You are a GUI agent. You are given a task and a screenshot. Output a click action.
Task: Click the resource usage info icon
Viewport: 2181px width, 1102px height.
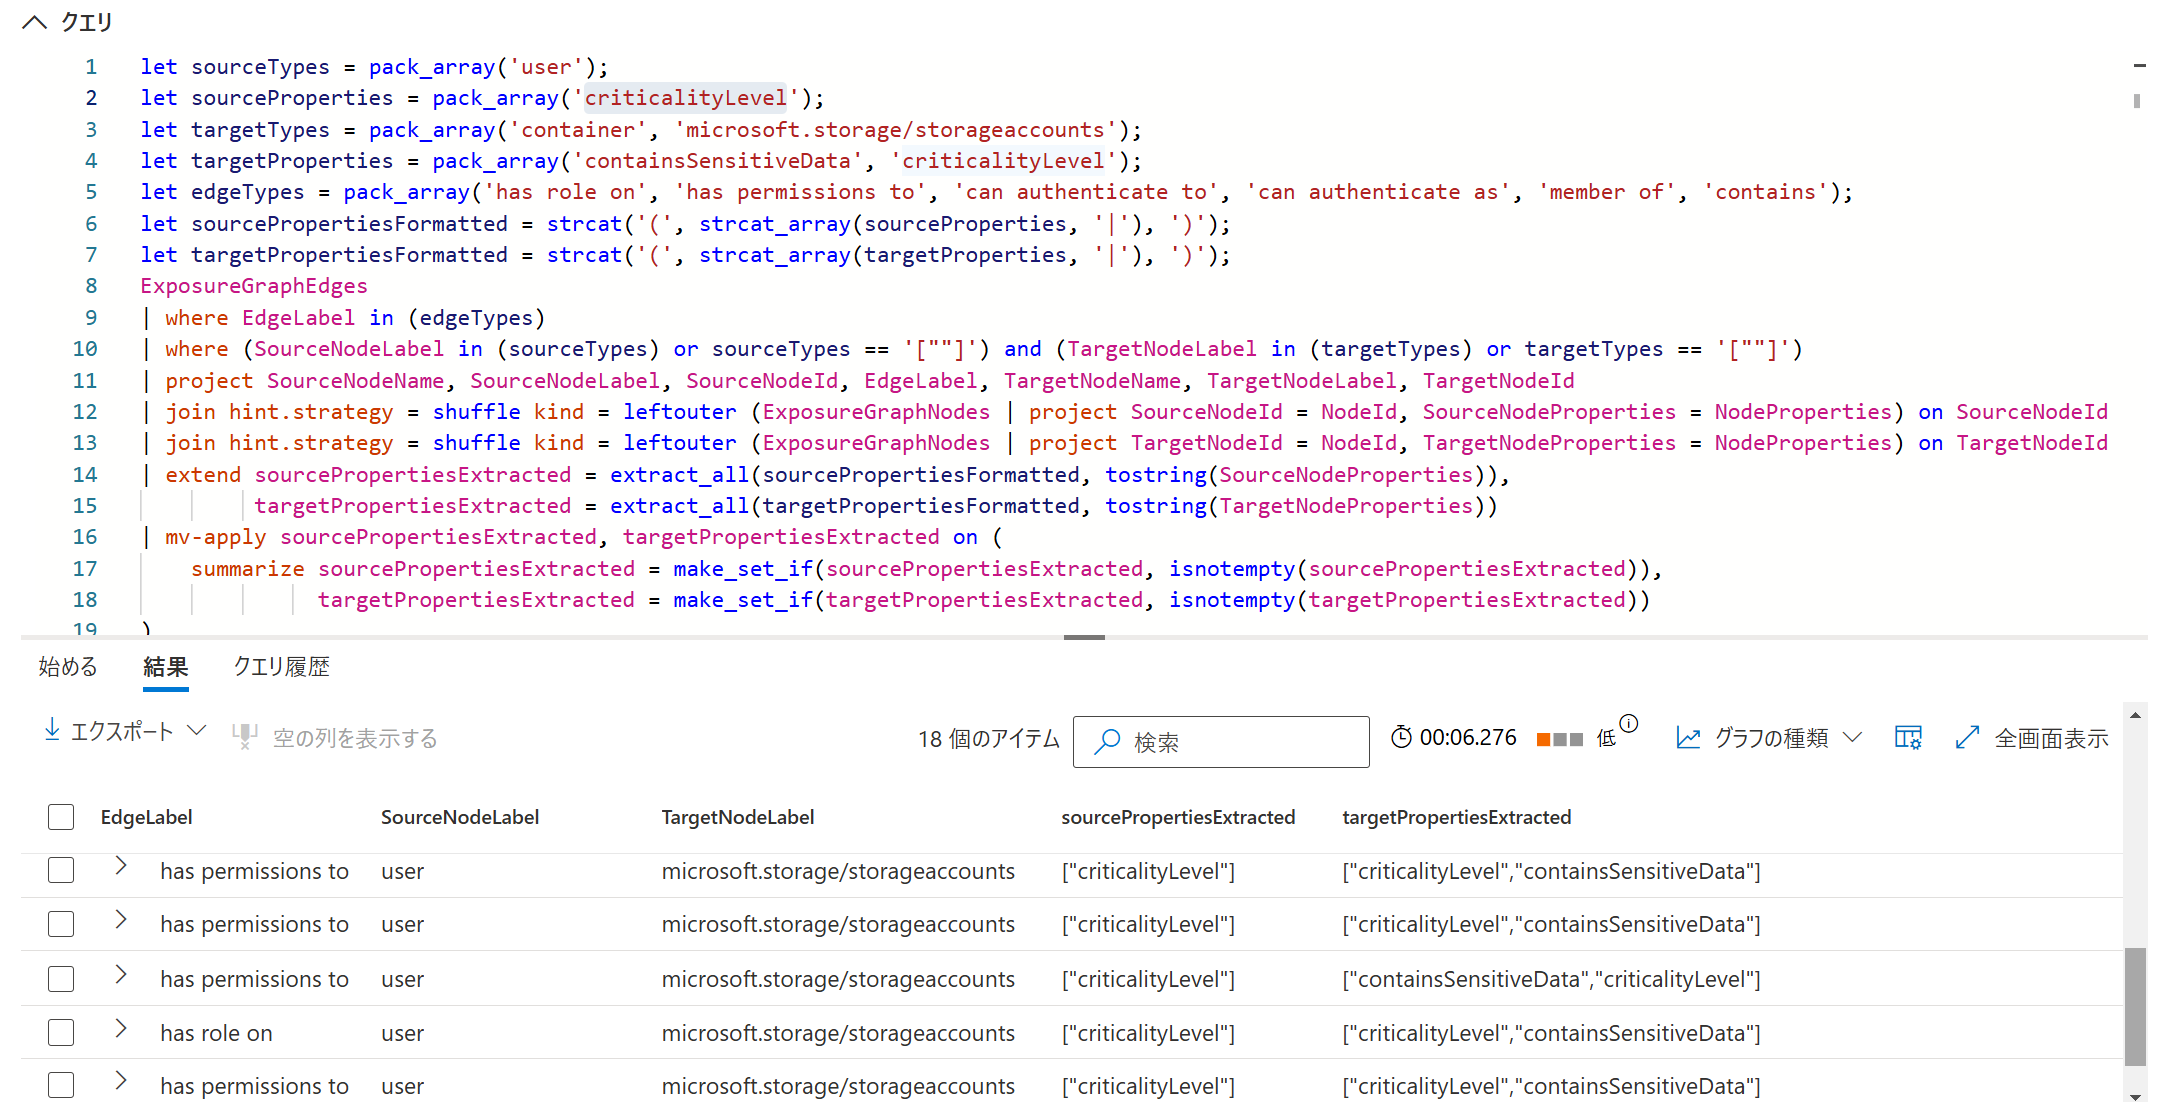[1629, 723]
